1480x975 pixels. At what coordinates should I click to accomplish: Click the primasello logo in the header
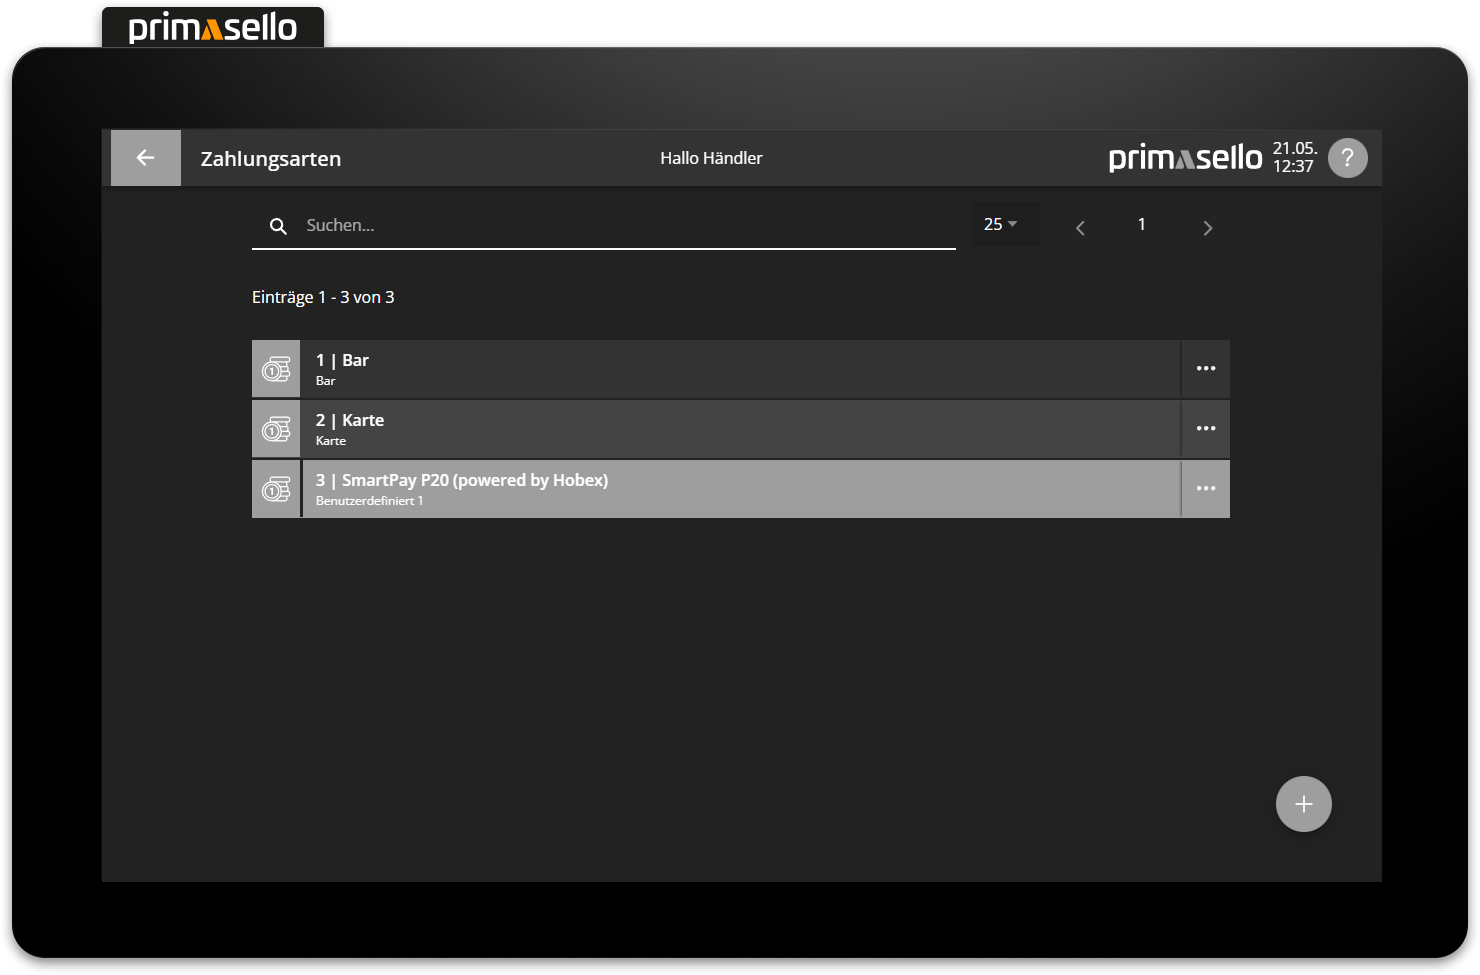pos(1185,158)
